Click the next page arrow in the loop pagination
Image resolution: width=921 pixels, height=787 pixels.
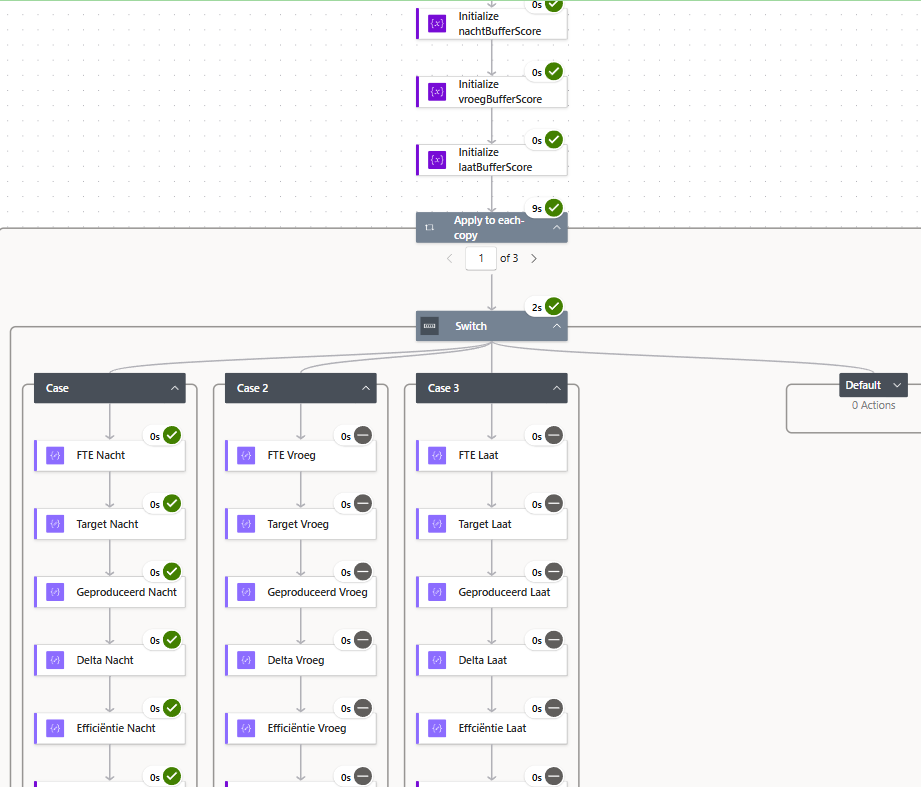(533, 257)
